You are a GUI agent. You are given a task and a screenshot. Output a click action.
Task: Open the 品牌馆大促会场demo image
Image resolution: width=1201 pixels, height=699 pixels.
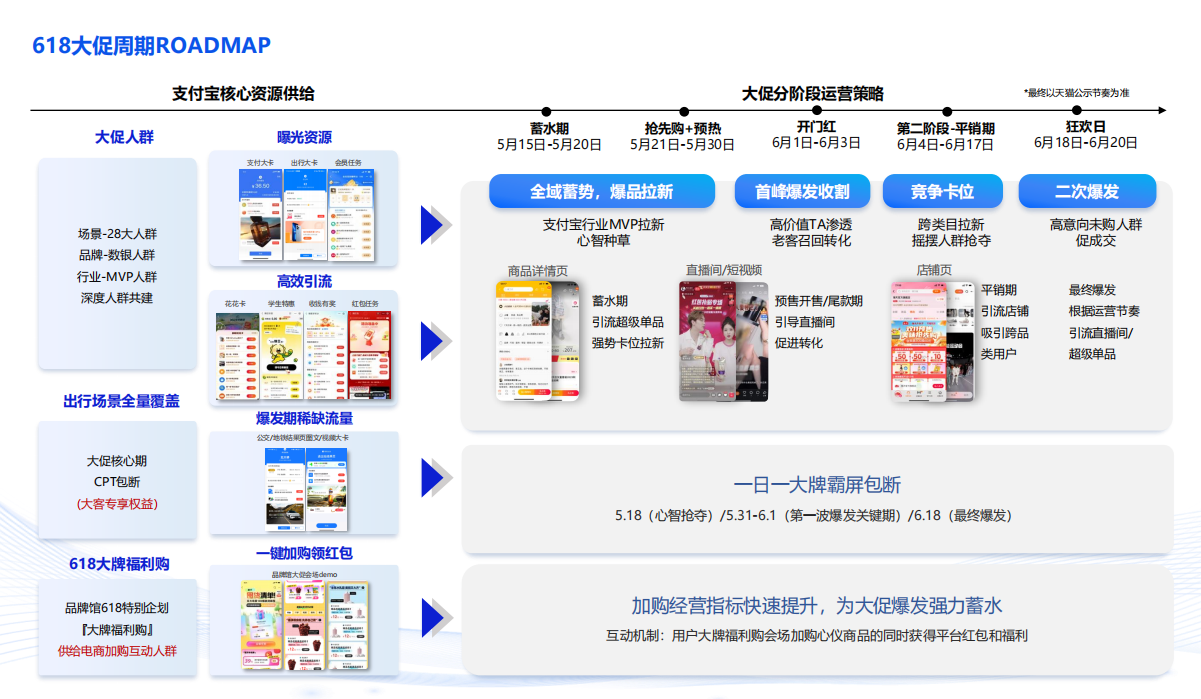[304, 625]
